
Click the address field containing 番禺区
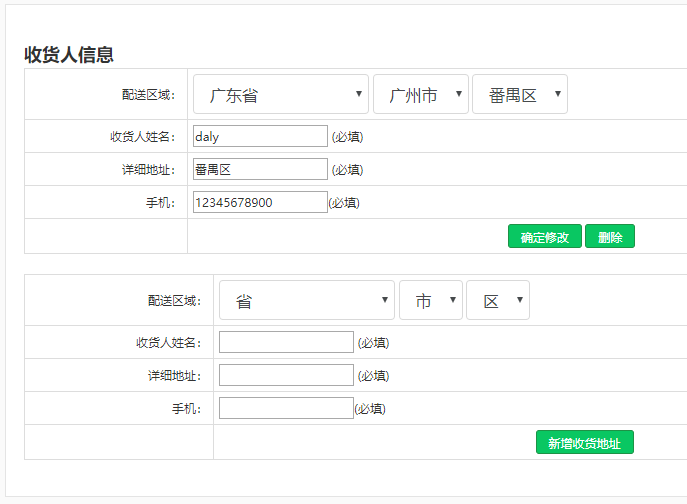pyautogui.click(x=260, y=169)
